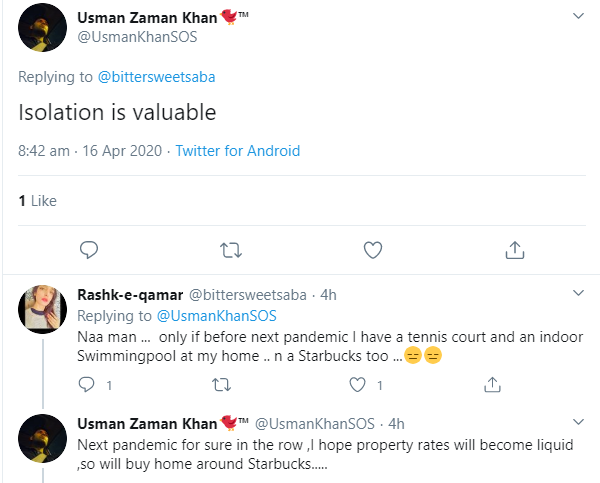Open Usman's avatar on the last reply
Viewport: 600px width, 483px height.
click(x=42, y=441)
